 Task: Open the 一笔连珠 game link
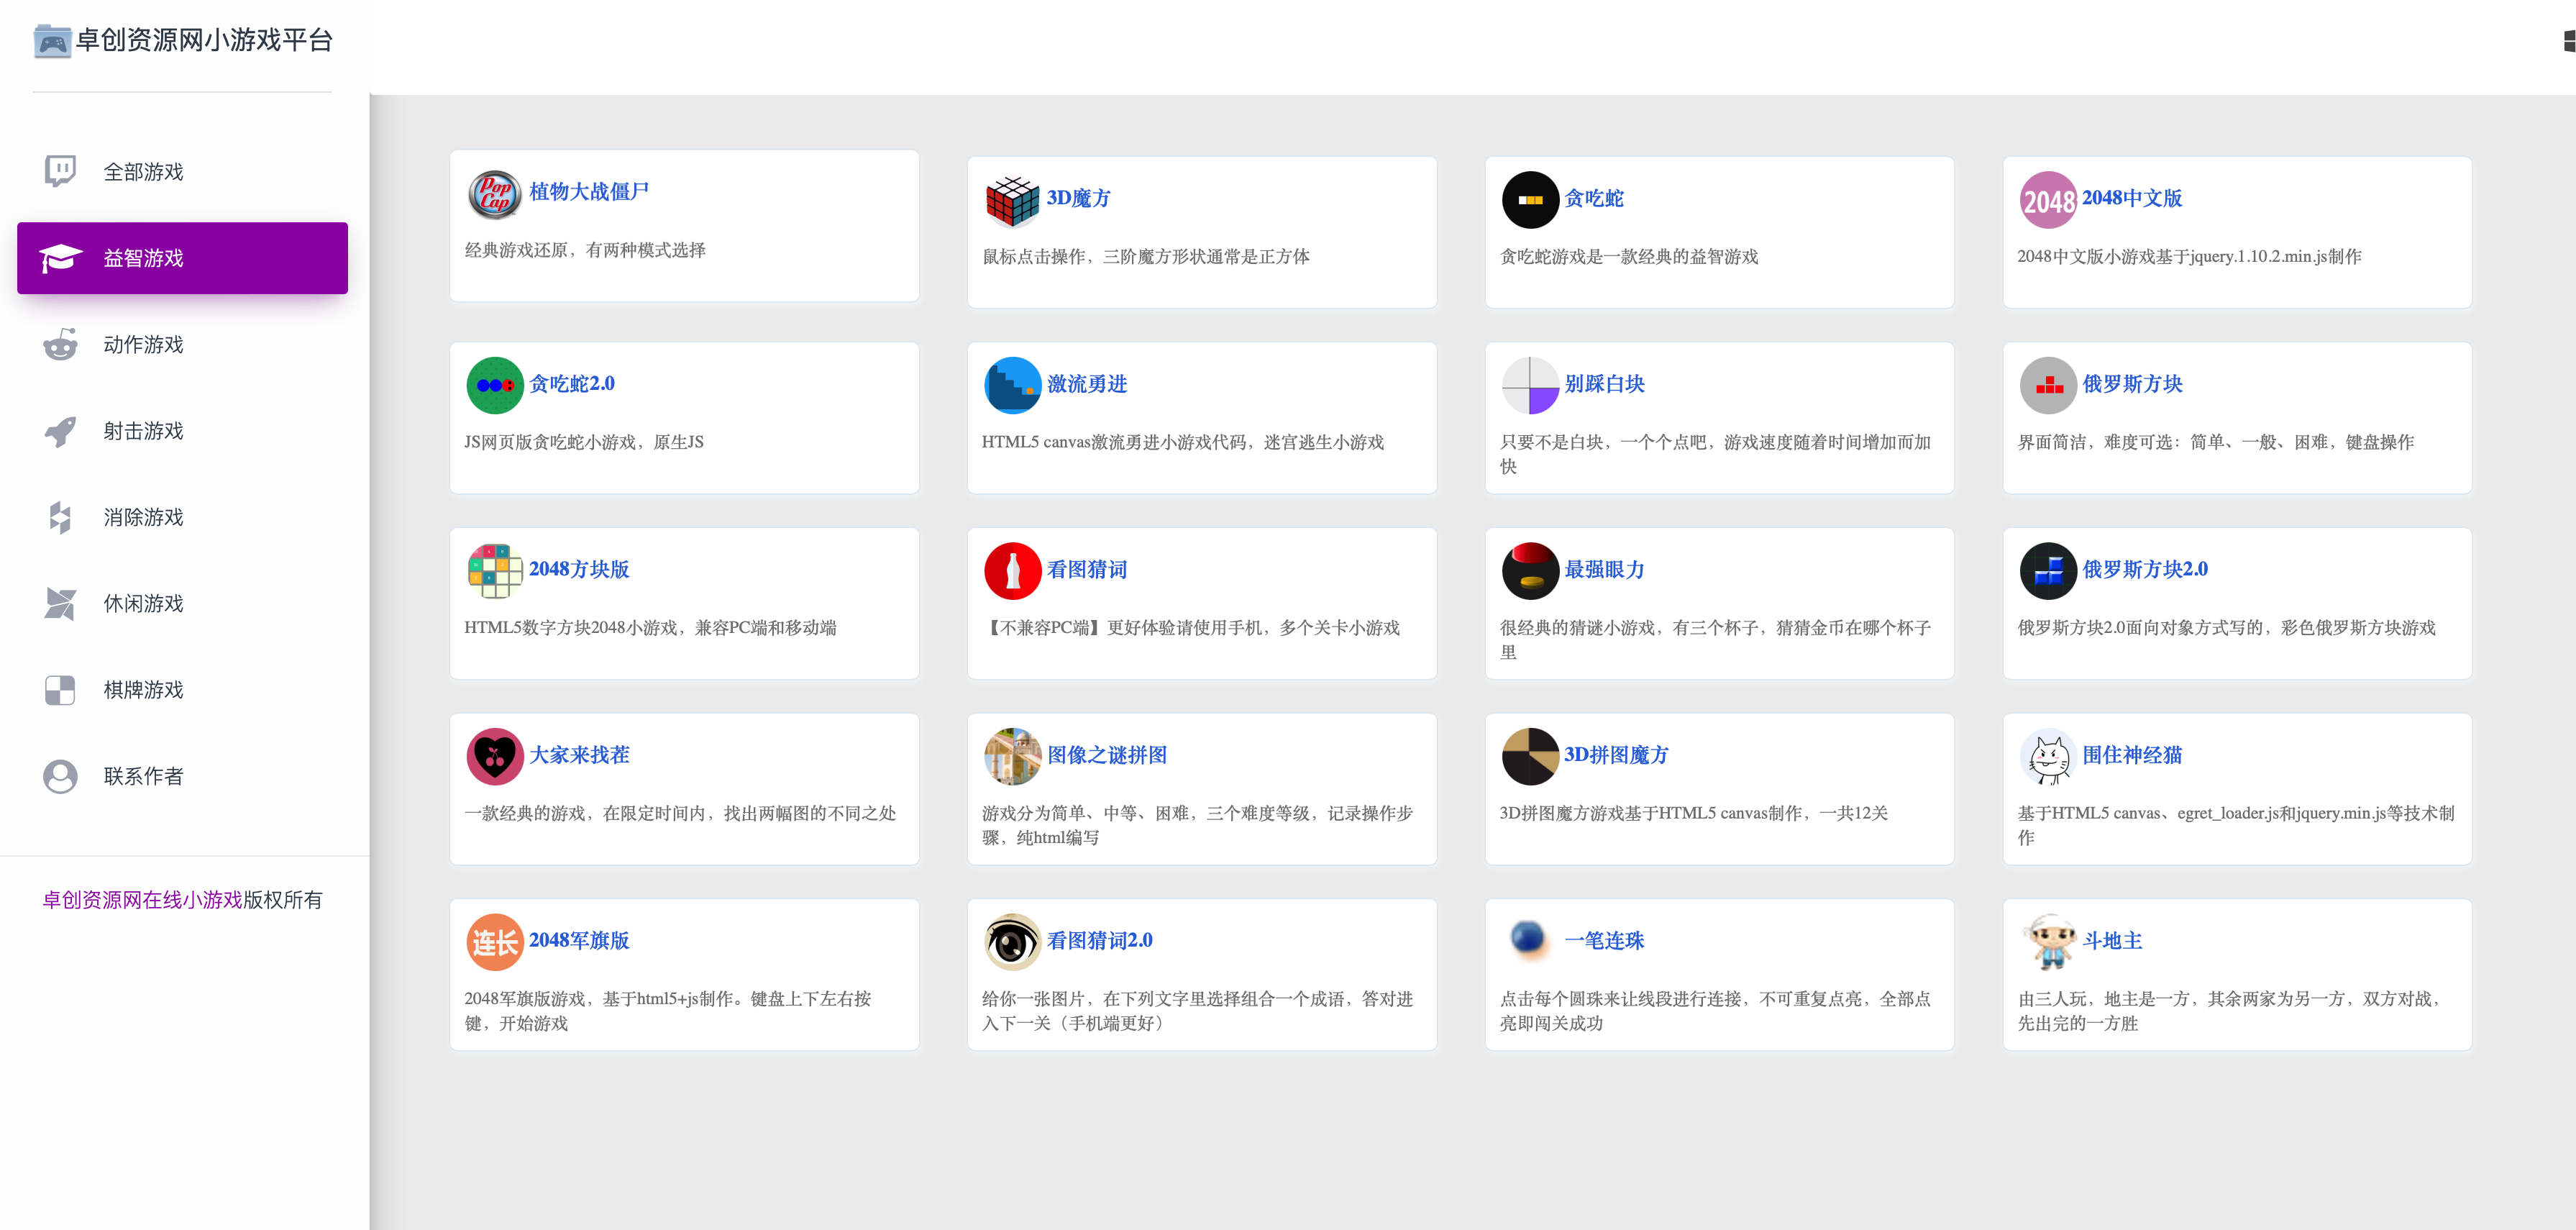coord(1604,940)
